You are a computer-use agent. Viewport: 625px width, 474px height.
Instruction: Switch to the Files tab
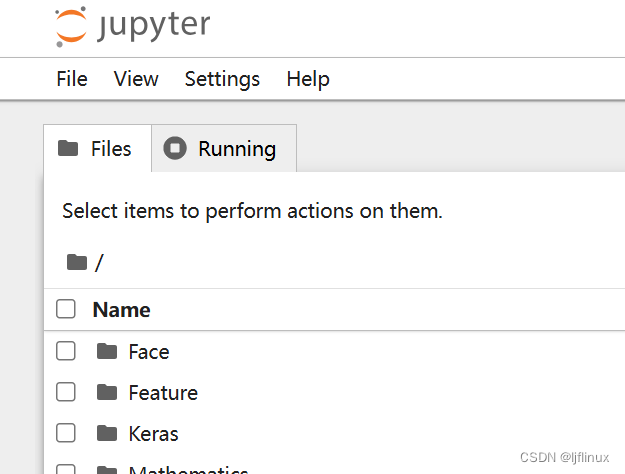point(98,149)
